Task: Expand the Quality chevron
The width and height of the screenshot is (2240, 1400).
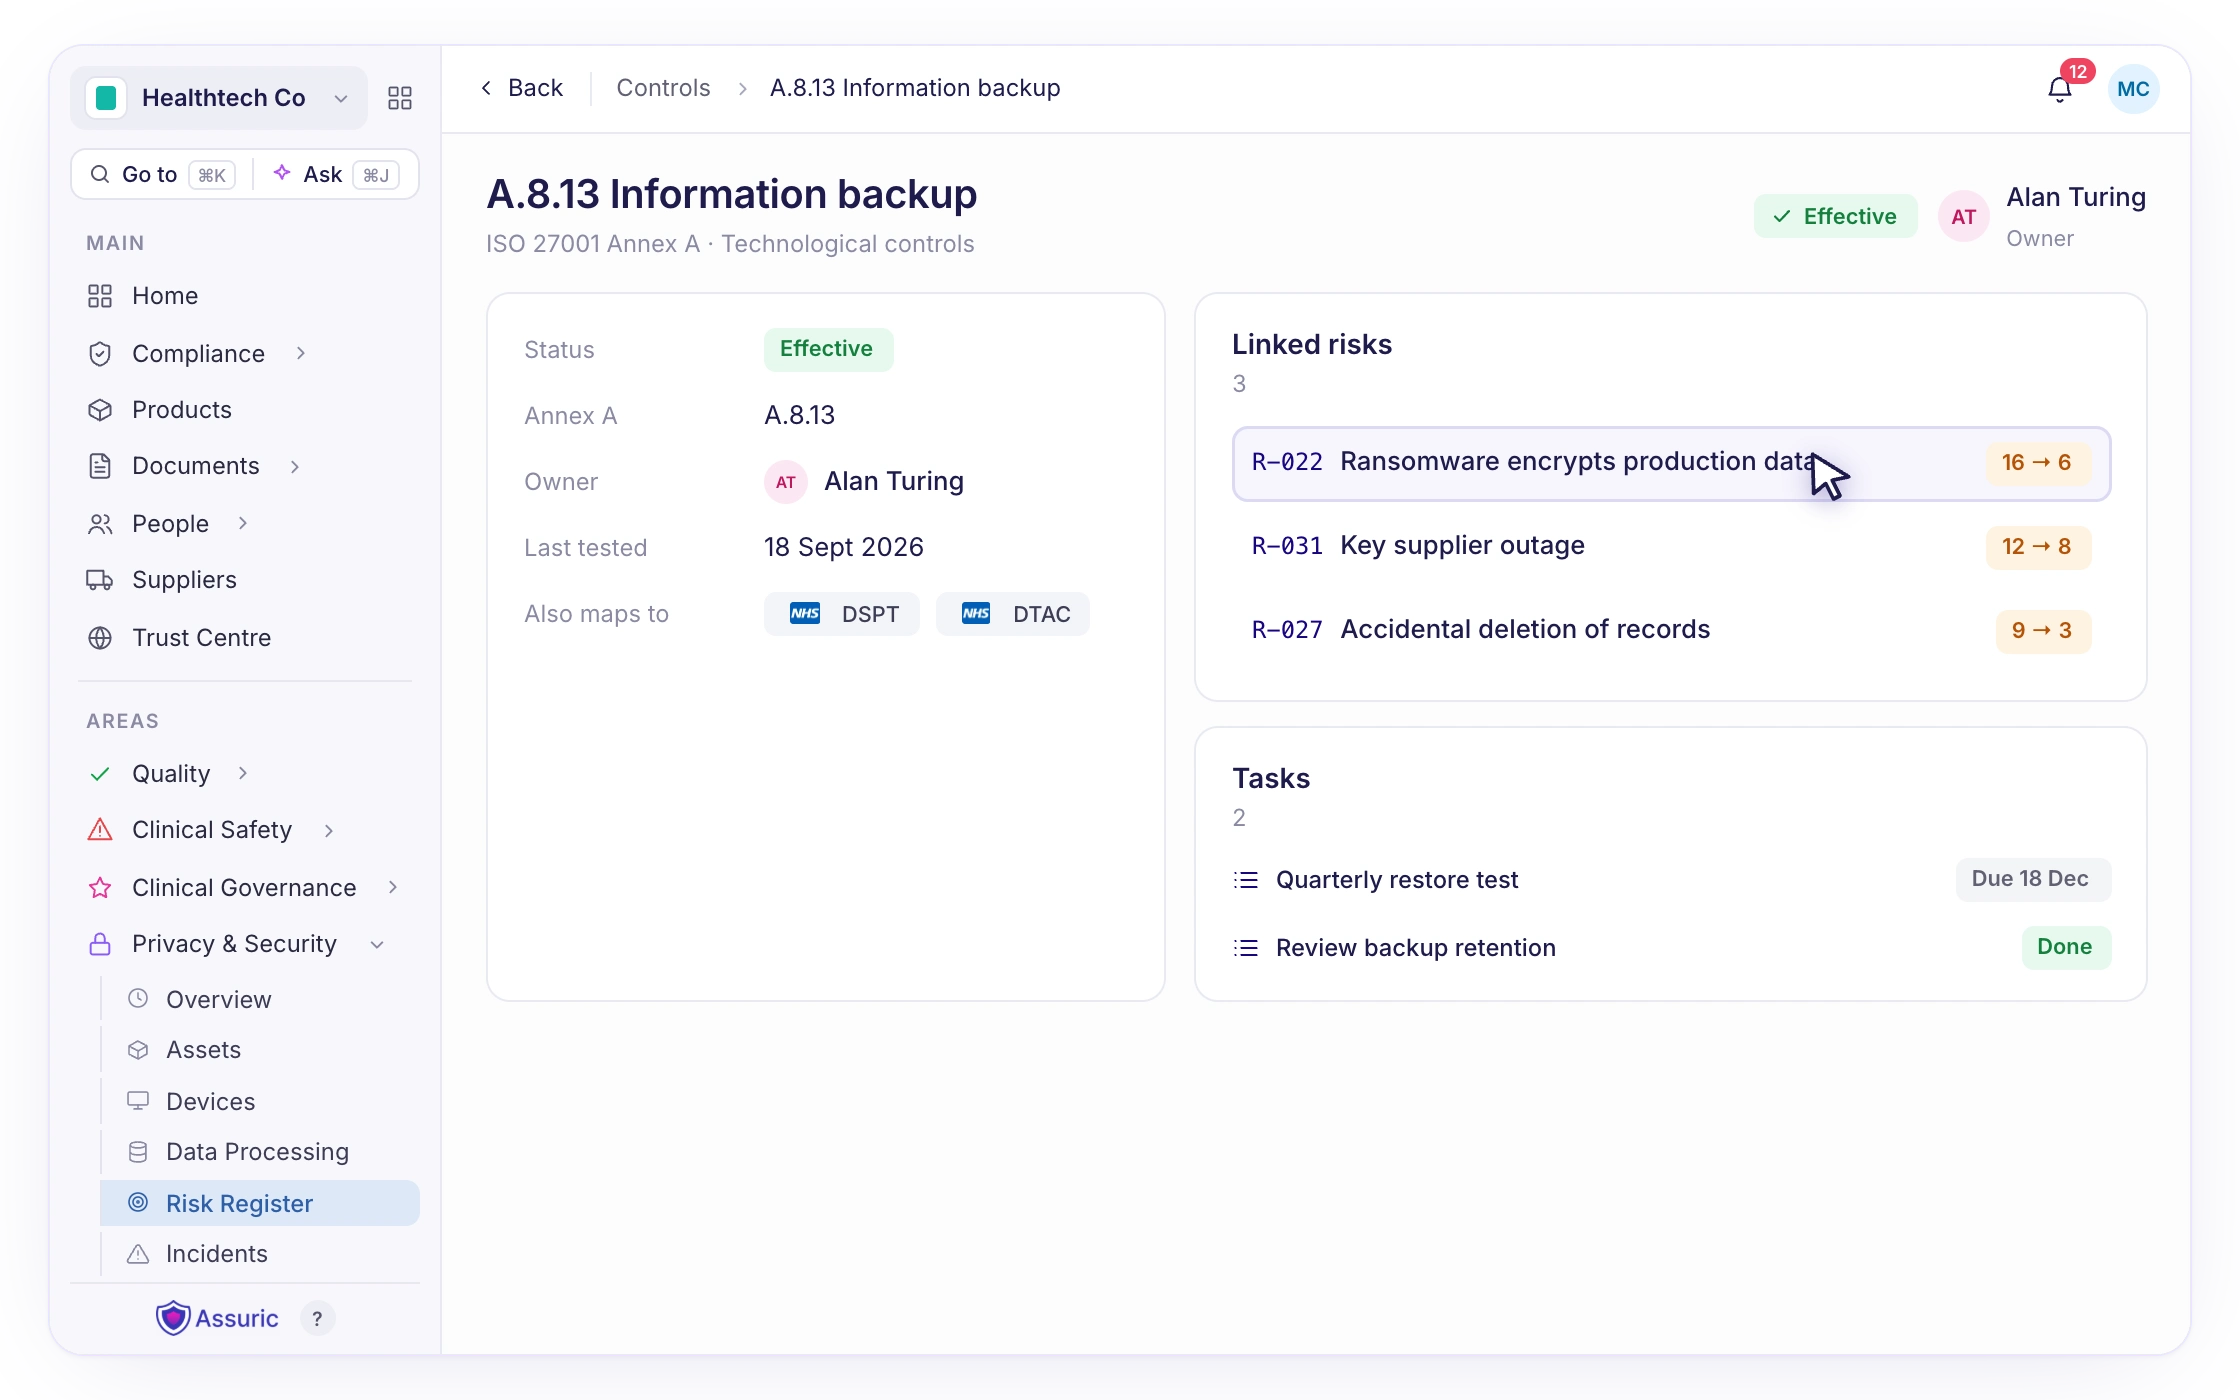Action: pyautogui.click(x=243, y=773)
